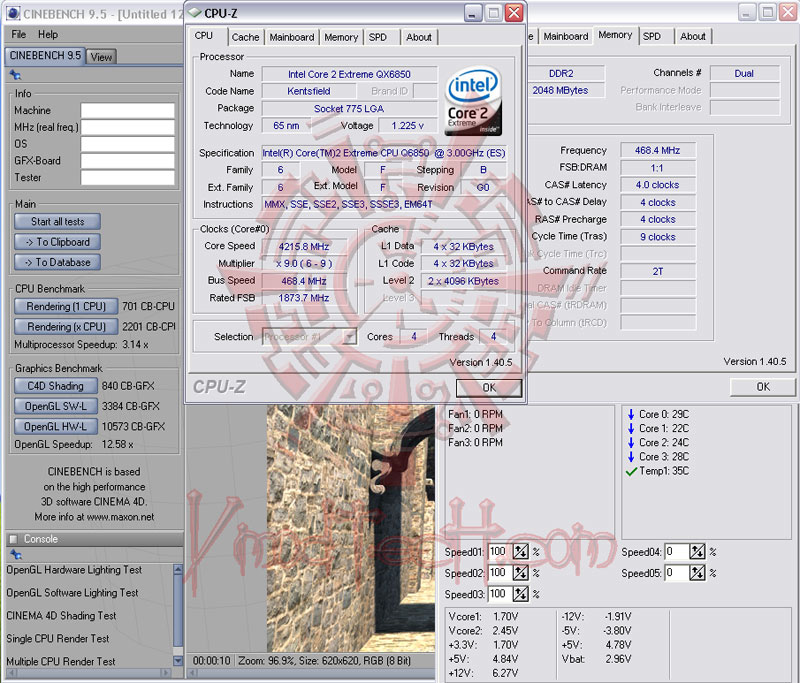Click the pin icon in Console panel
This screenshot has width=800, height=683.
(x=15, y=554)
